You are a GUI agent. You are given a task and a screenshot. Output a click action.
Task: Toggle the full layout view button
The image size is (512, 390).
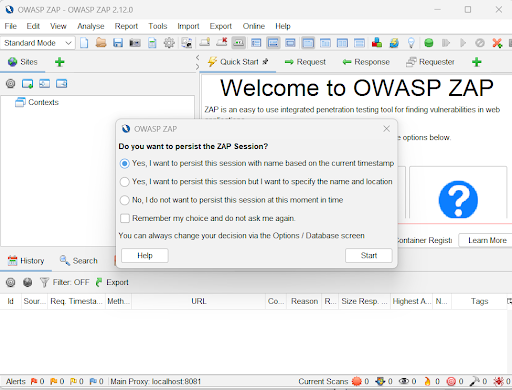[291, 43]
